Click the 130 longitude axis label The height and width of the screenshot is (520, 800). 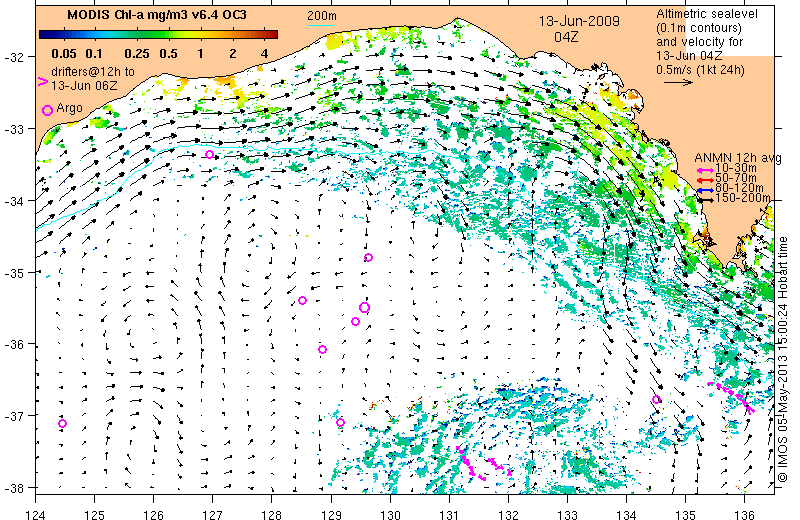(x=390, y=514)
